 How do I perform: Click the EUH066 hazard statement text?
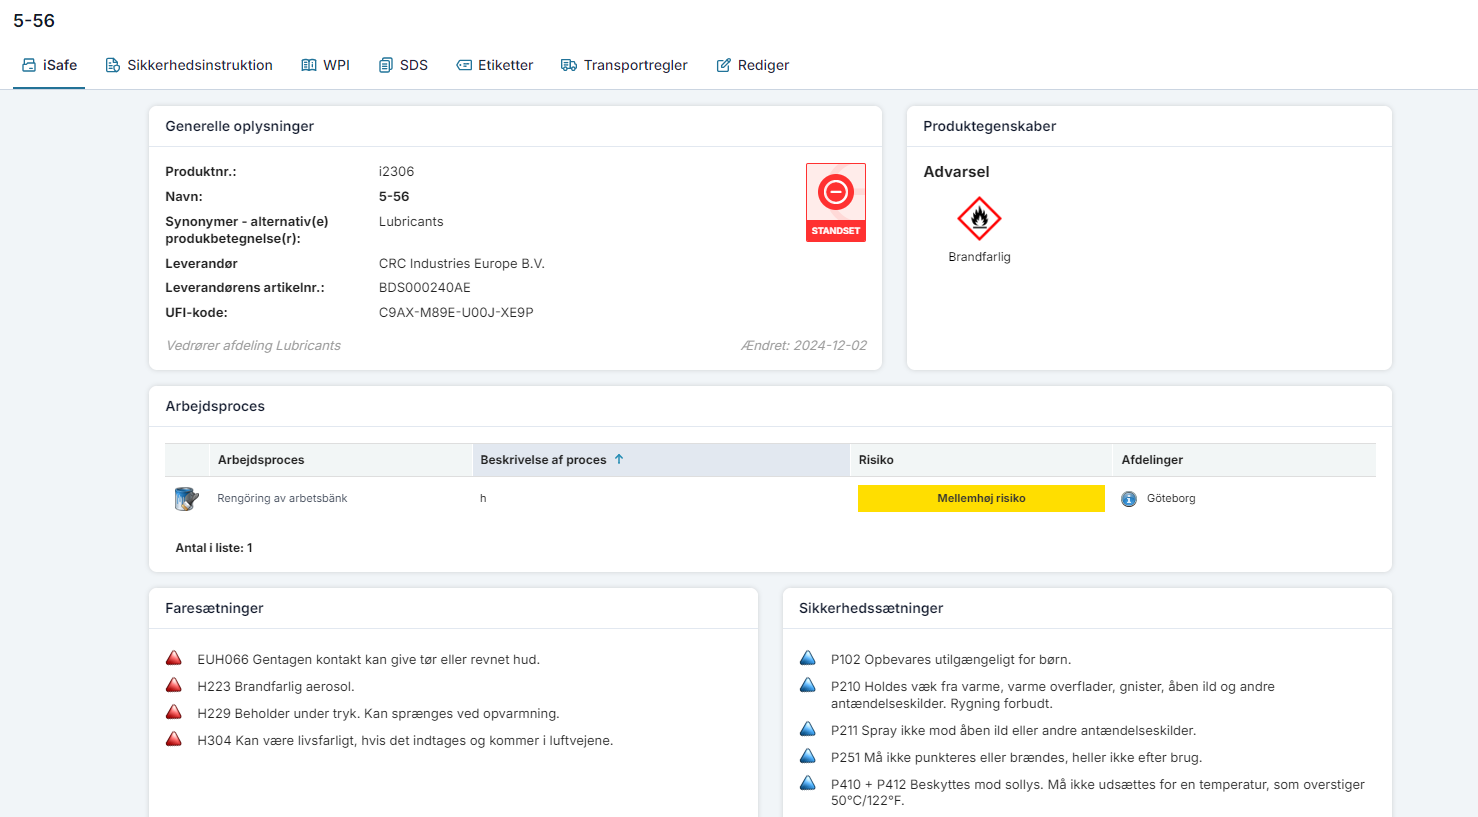click(x=368, y=659)
